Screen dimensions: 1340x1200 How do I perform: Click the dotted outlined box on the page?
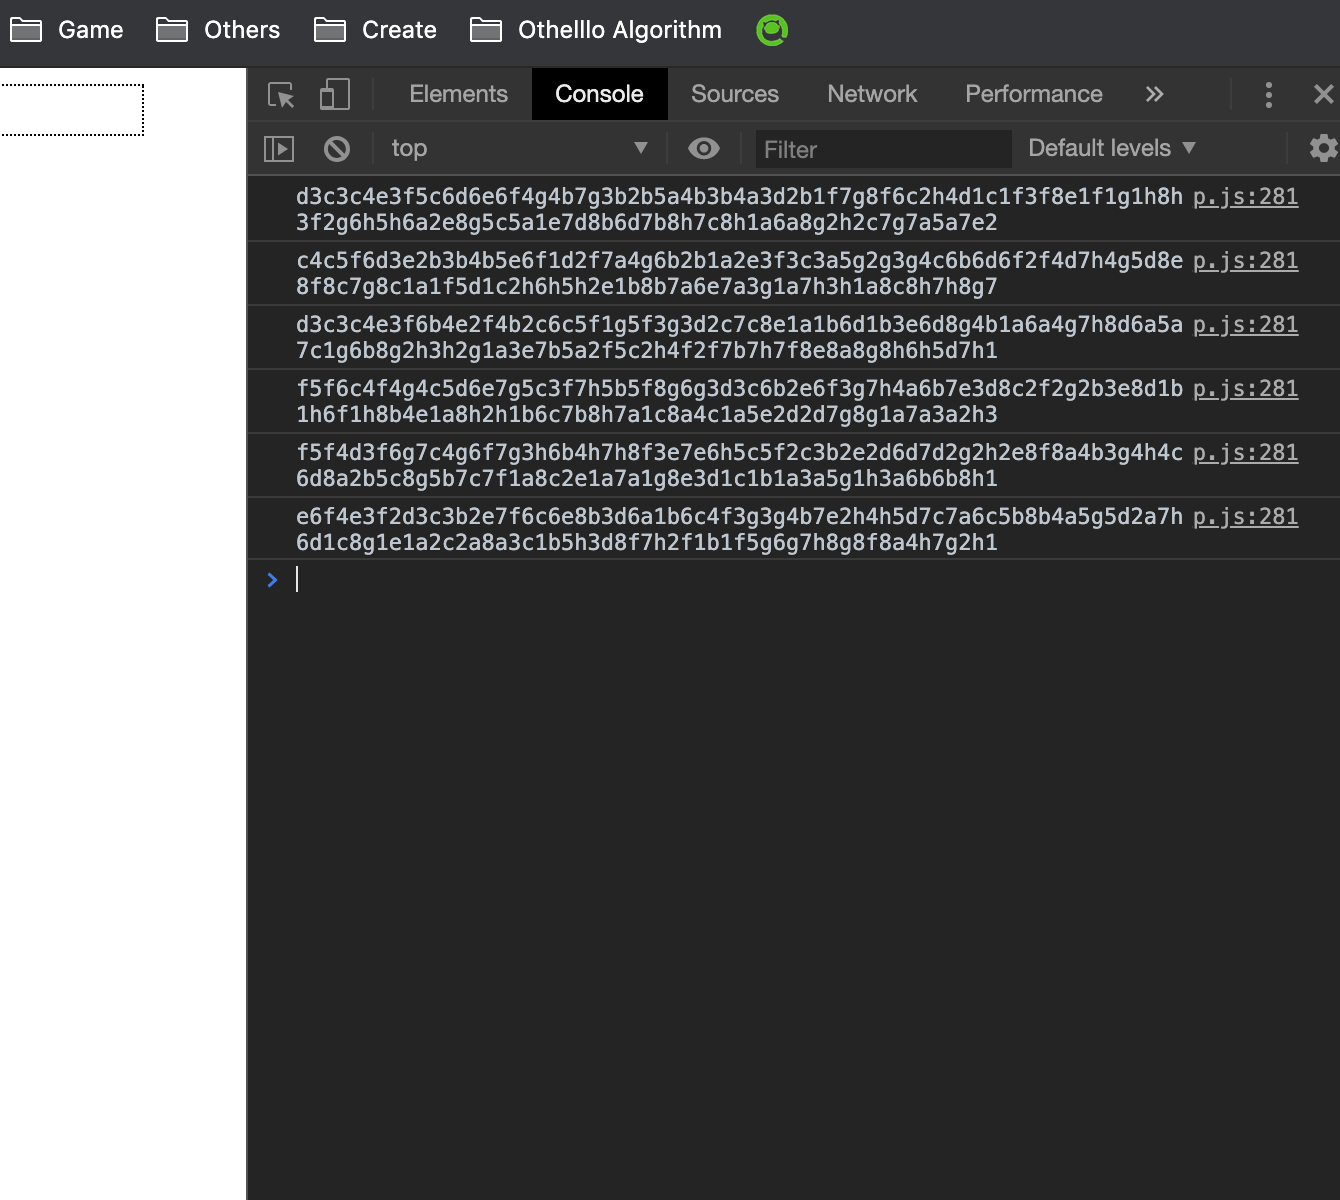tap(72, 110)
